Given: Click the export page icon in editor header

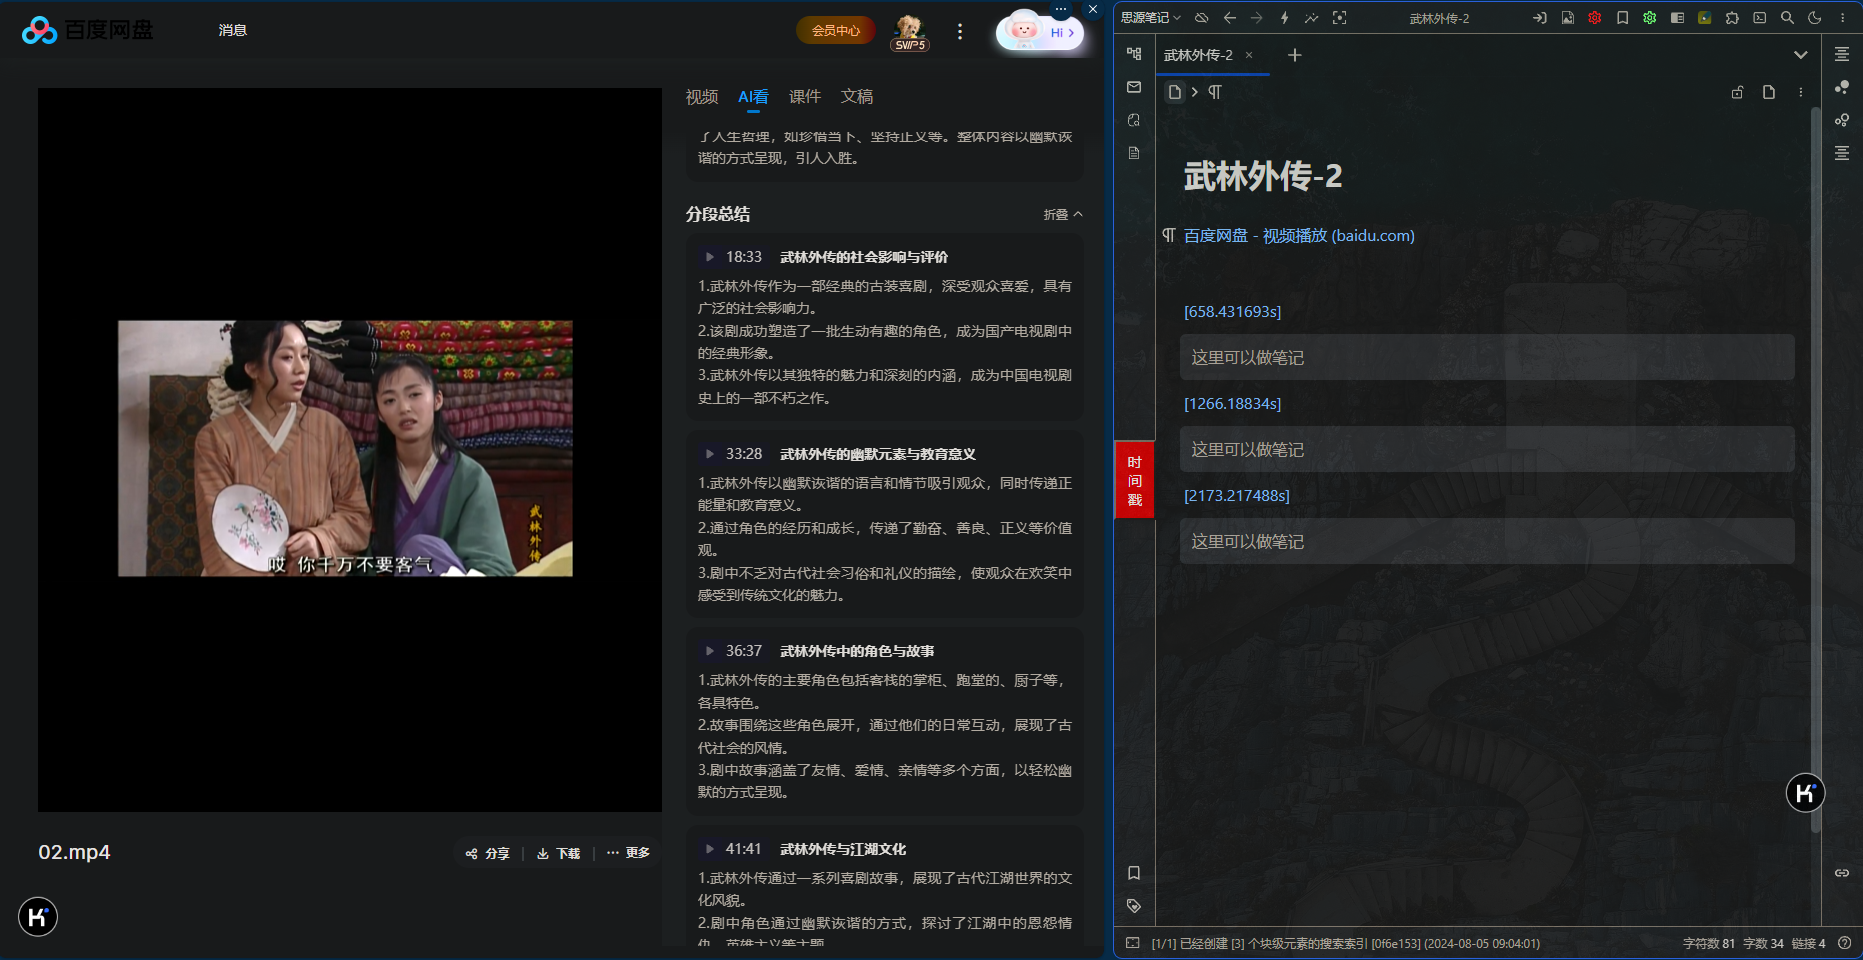Looking at the screenshot, I should pos(1769,92).
